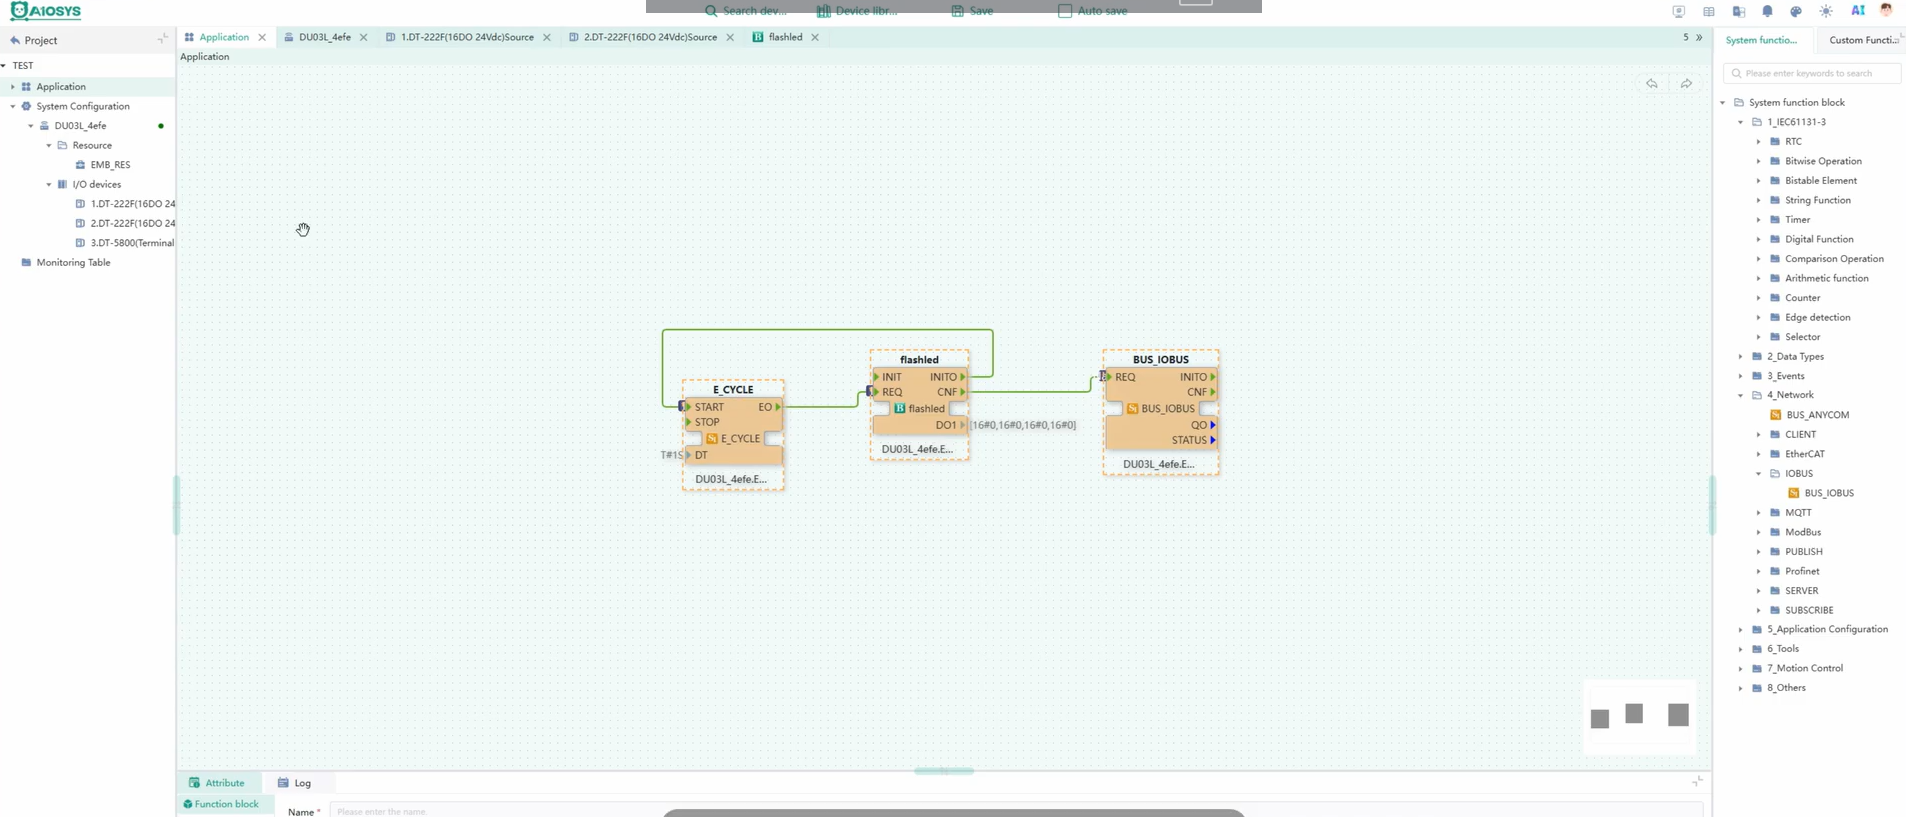Open the notifications bell
The image size is (1906, 817).
pos(1767,11)
